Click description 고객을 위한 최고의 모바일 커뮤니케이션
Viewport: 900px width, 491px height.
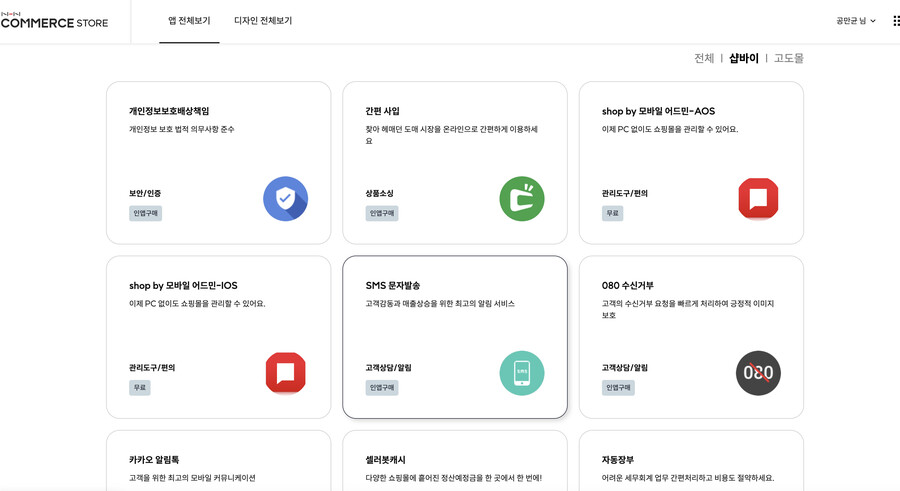192,478
